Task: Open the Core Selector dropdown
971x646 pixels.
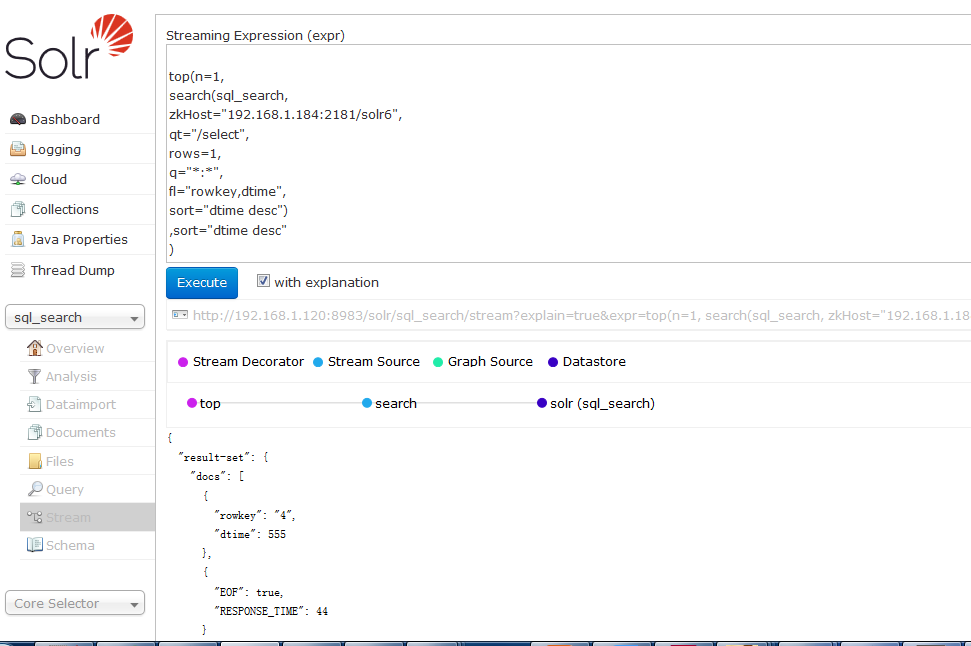Action: (x=75, y=603)
